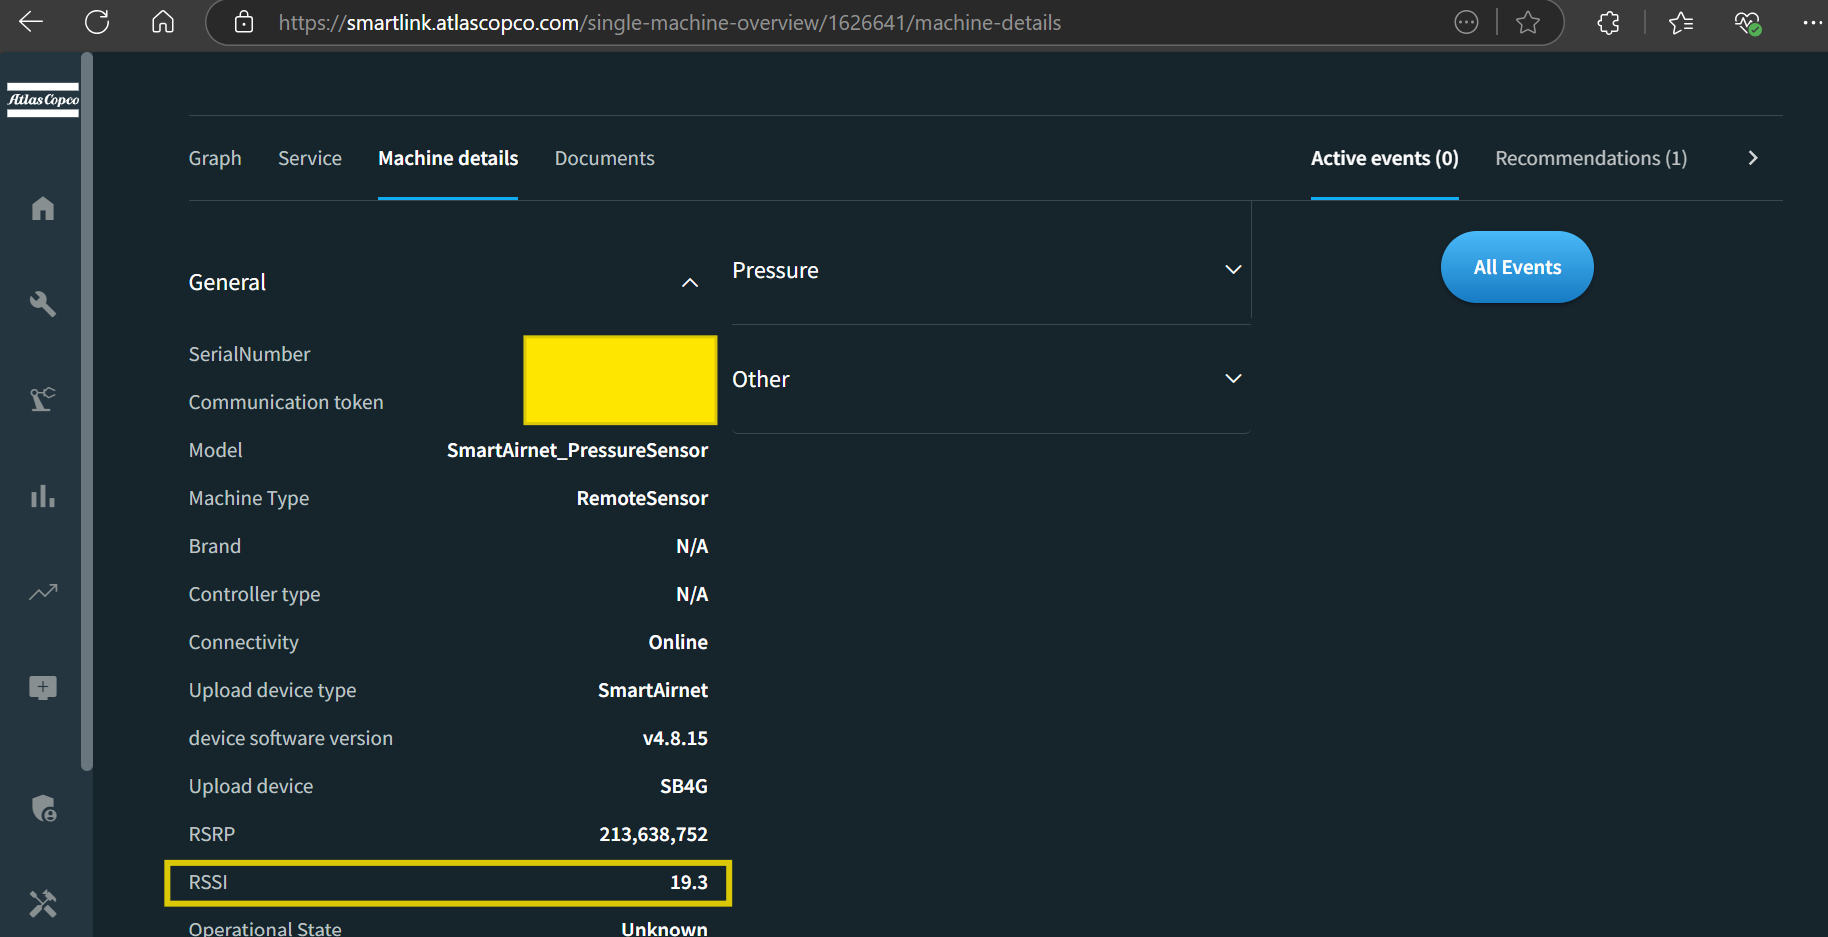Open browser extensions puzzle icon
Viewport: 1828px width, 937px height.
1608,22
